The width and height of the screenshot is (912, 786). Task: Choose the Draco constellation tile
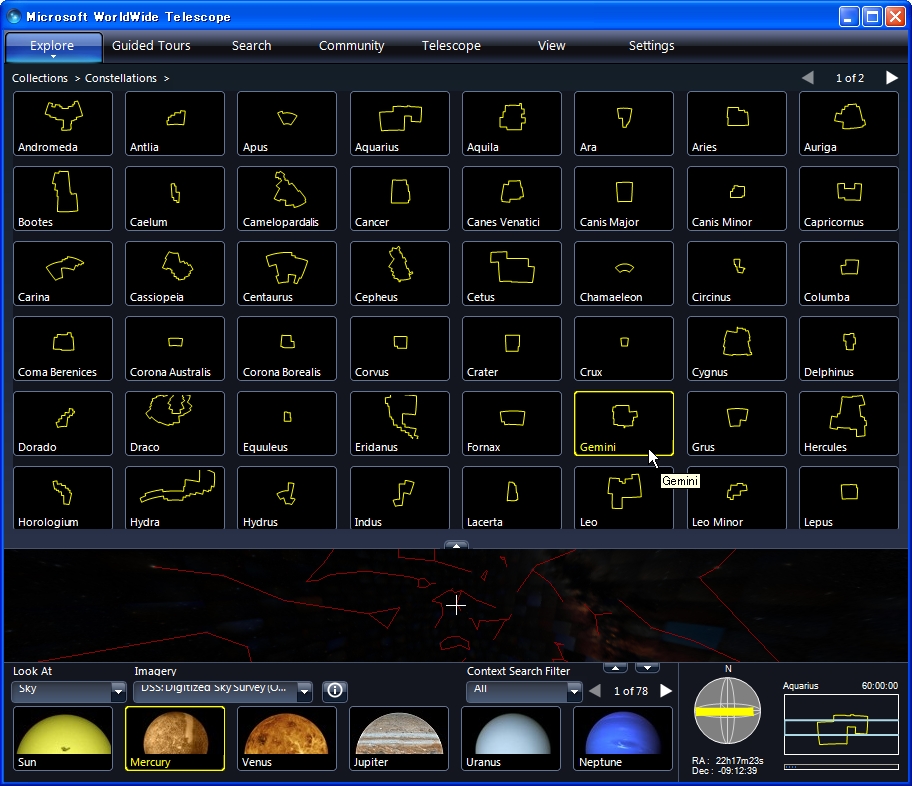(x=175, y=424)
